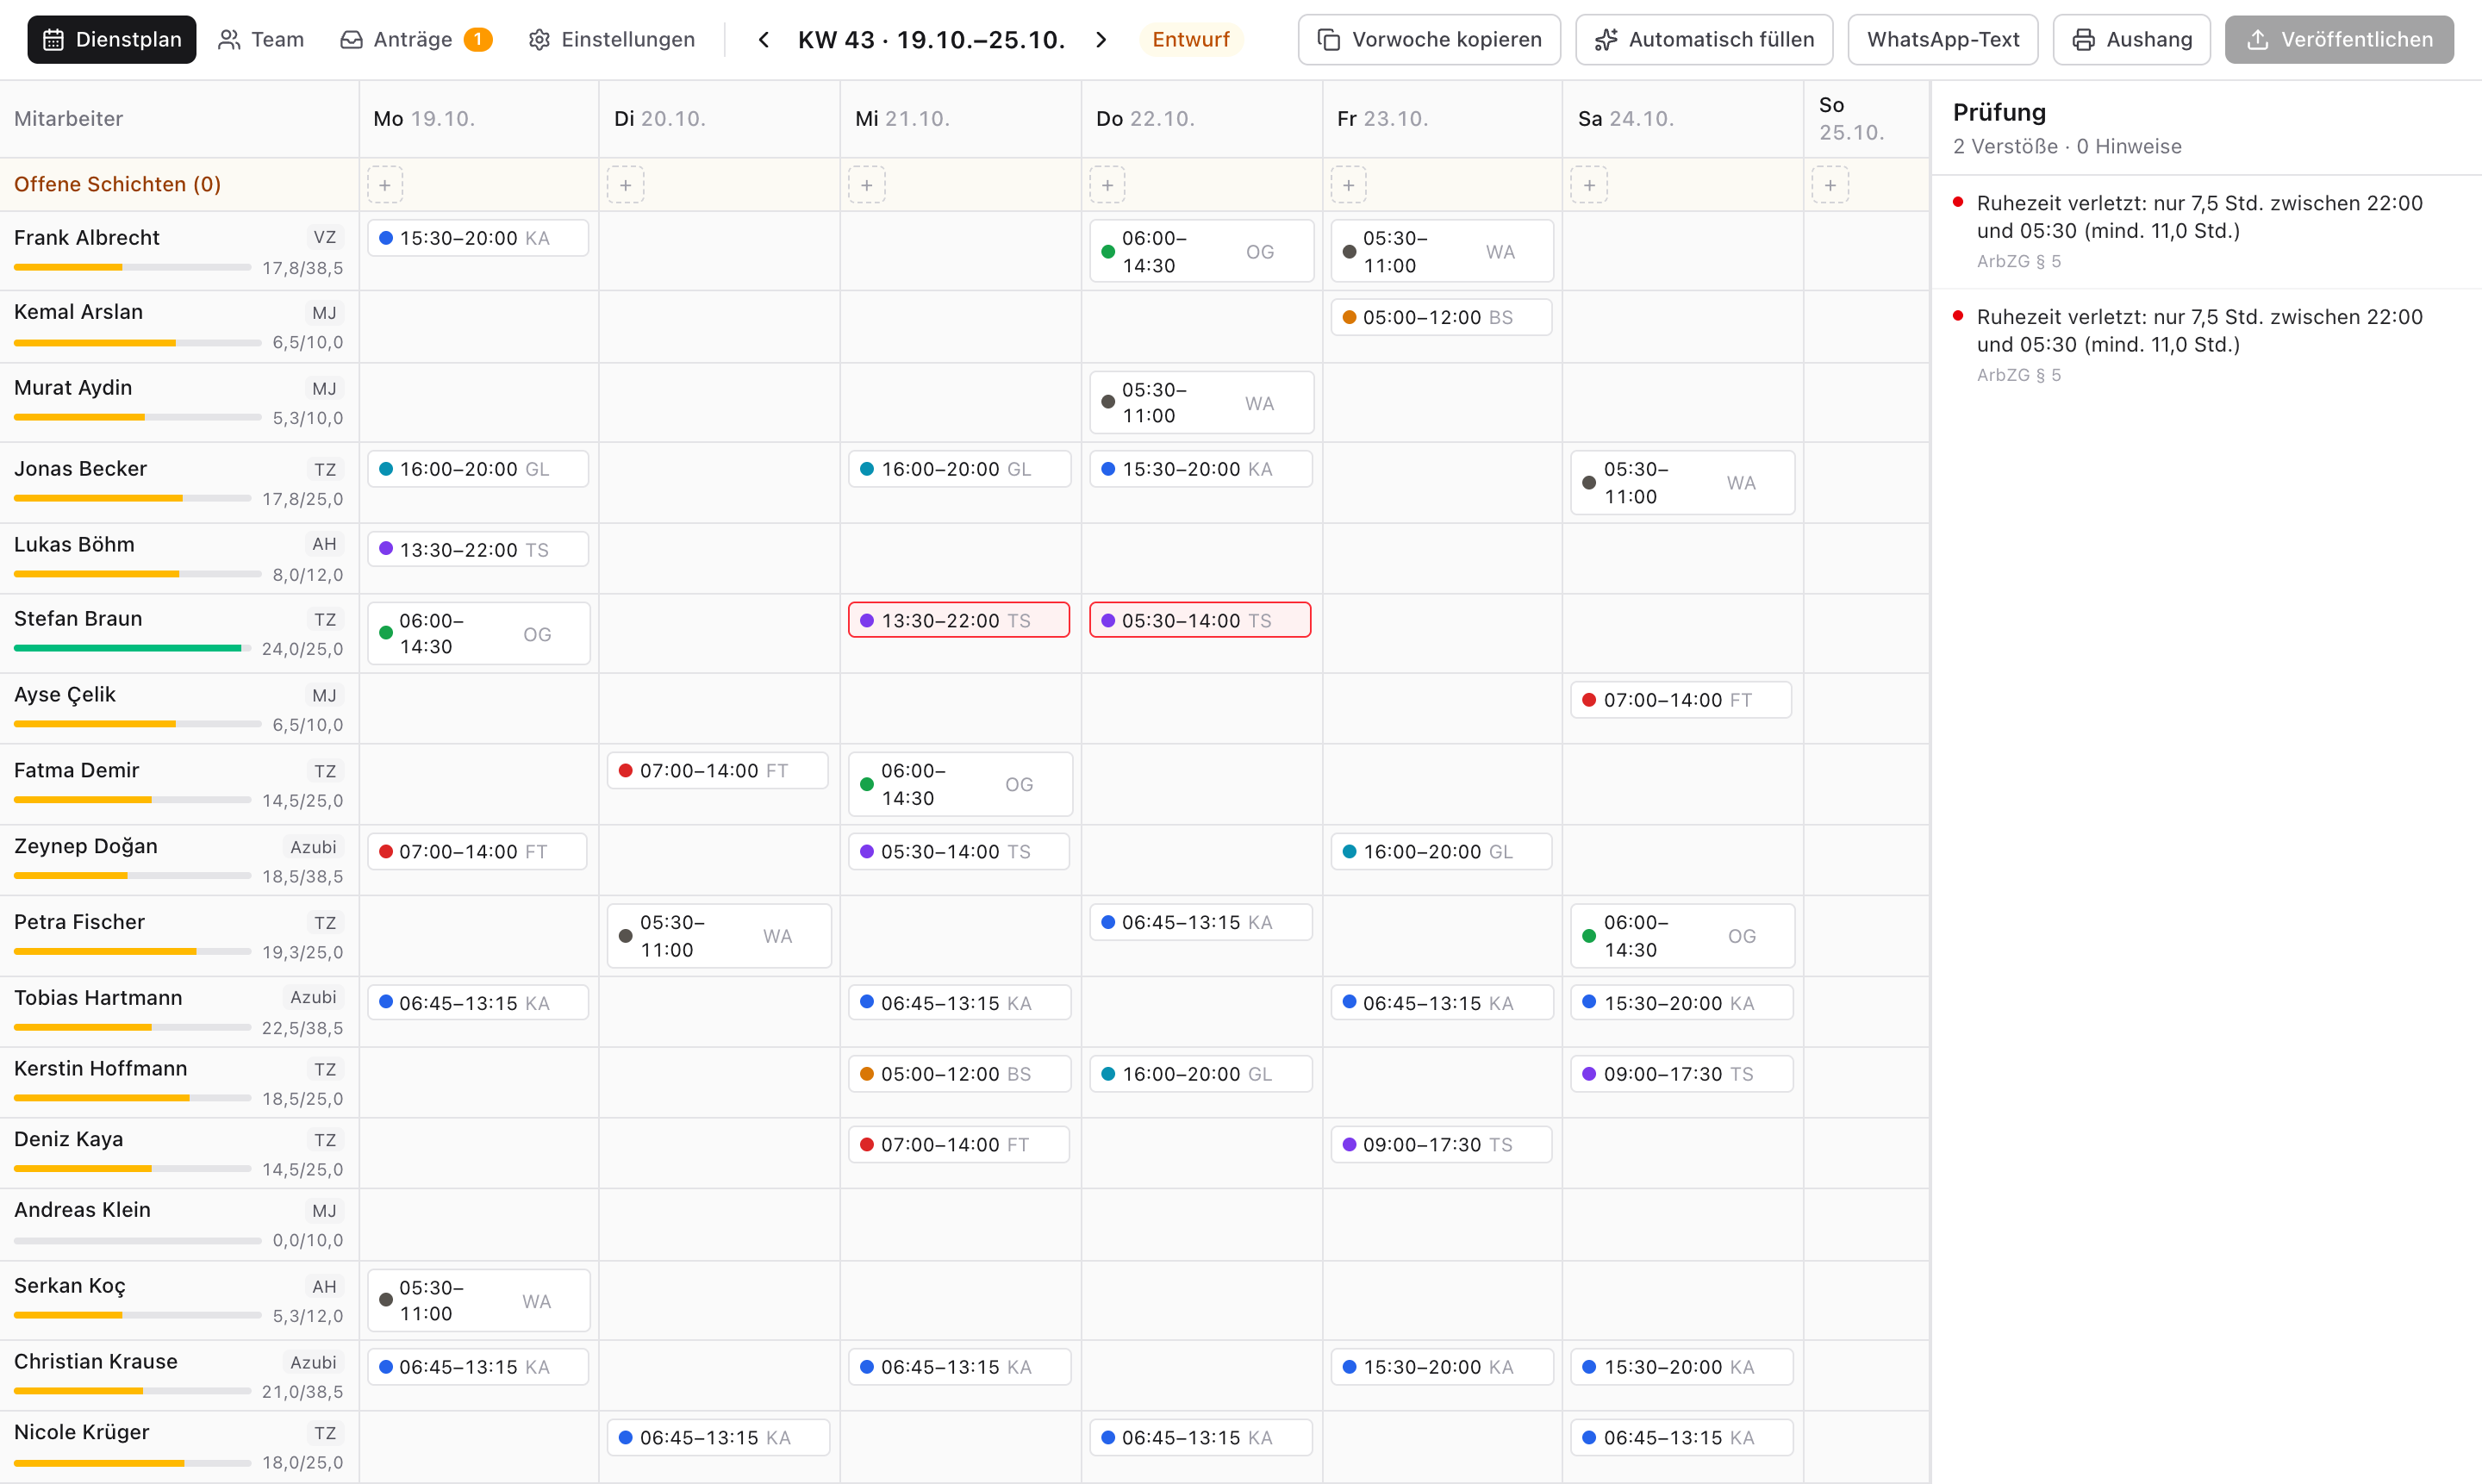Add open shift on Sunday 25.10.
Screen dimensions: 2482x1484
(1830, 185)
